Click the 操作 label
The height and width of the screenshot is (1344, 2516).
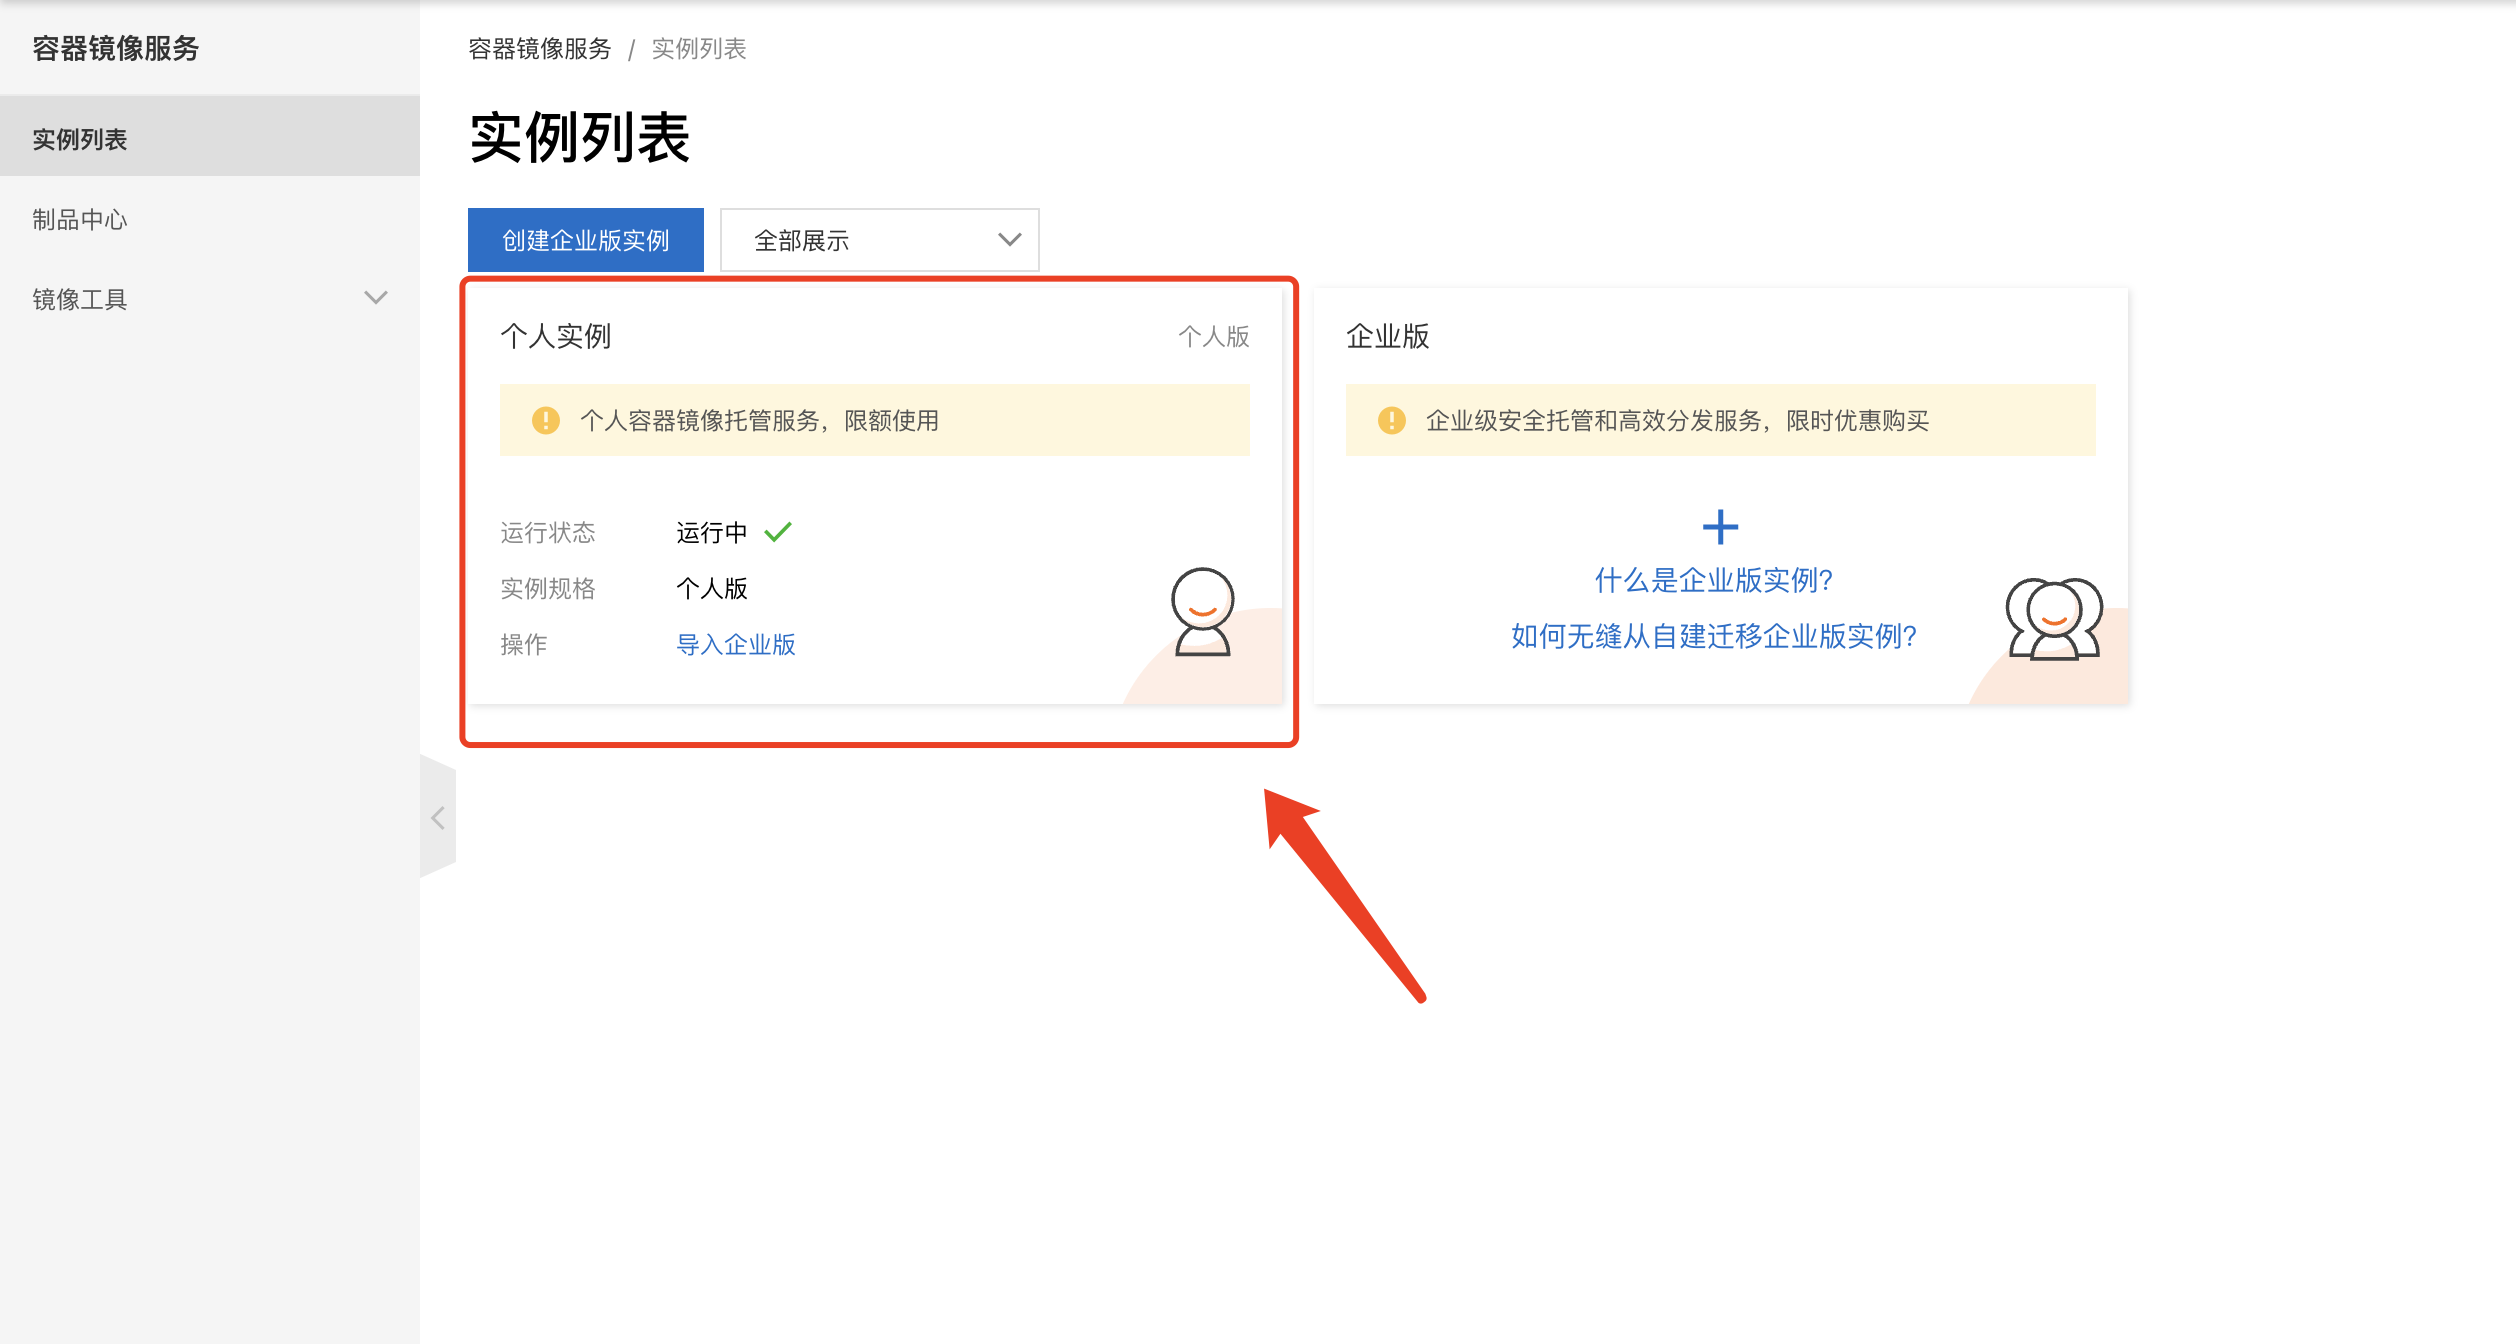coord(524,645)
